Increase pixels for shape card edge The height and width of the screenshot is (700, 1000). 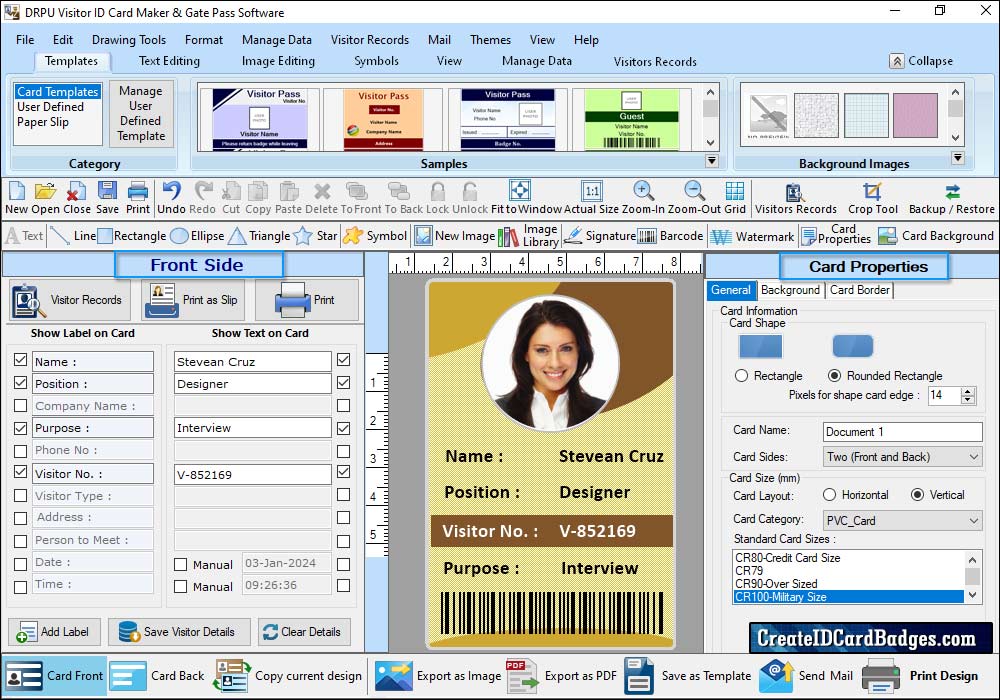pos(968,391)
